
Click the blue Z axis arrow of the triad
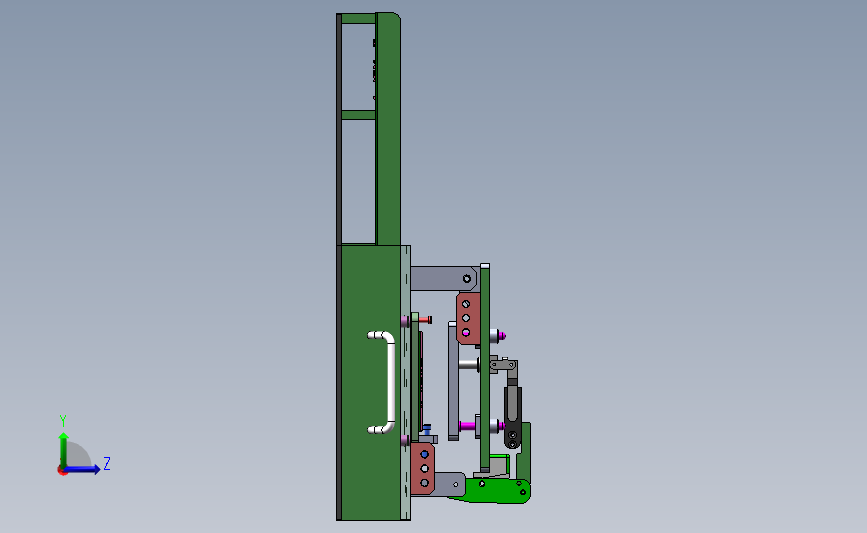tap(83, 469)
